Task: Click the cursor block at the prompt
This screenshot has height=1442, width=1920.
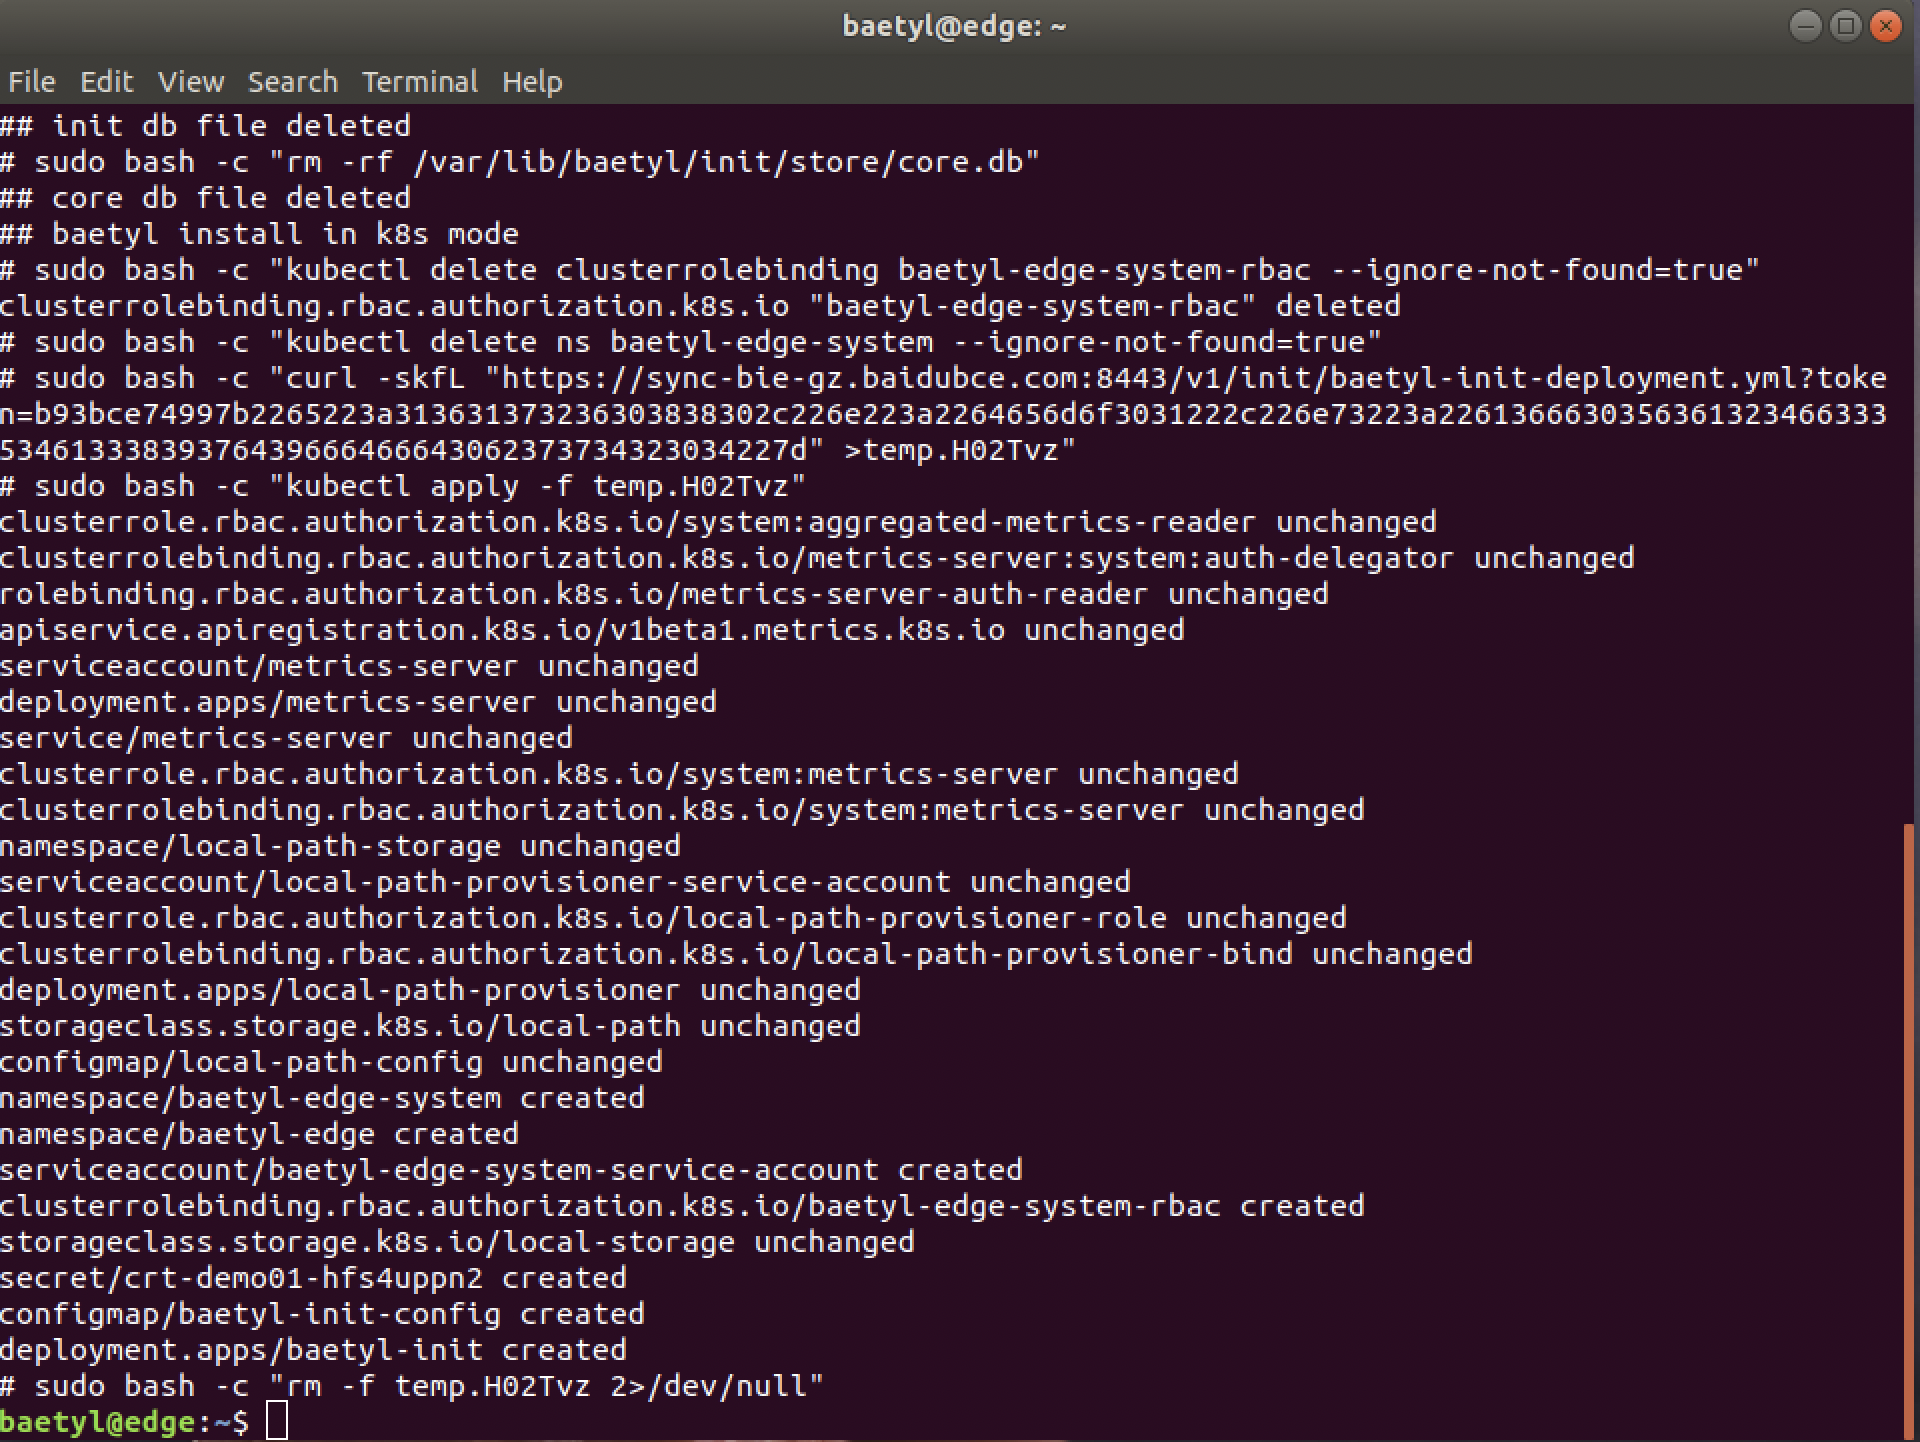Action: (x=277, y=1421)
